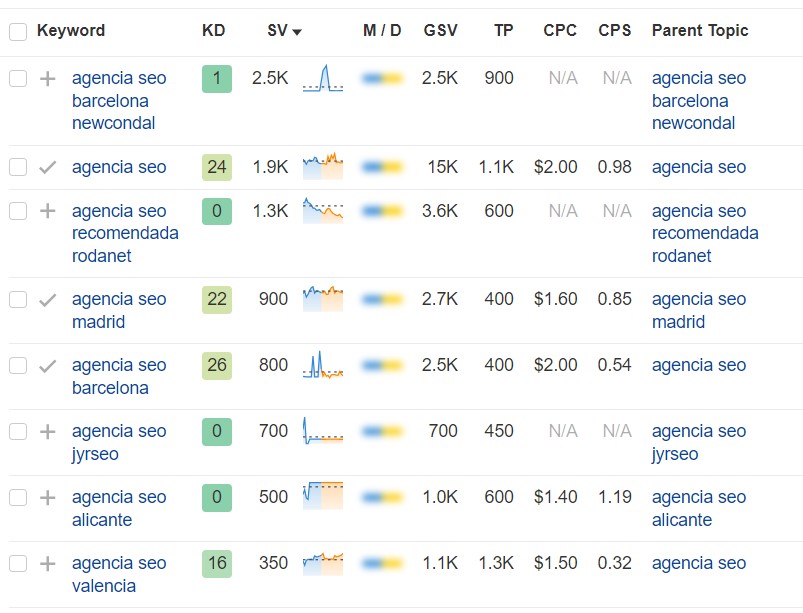Click plus icon beside agencia seo alicante
Screen dimensions: 803x613
(48, 498)
